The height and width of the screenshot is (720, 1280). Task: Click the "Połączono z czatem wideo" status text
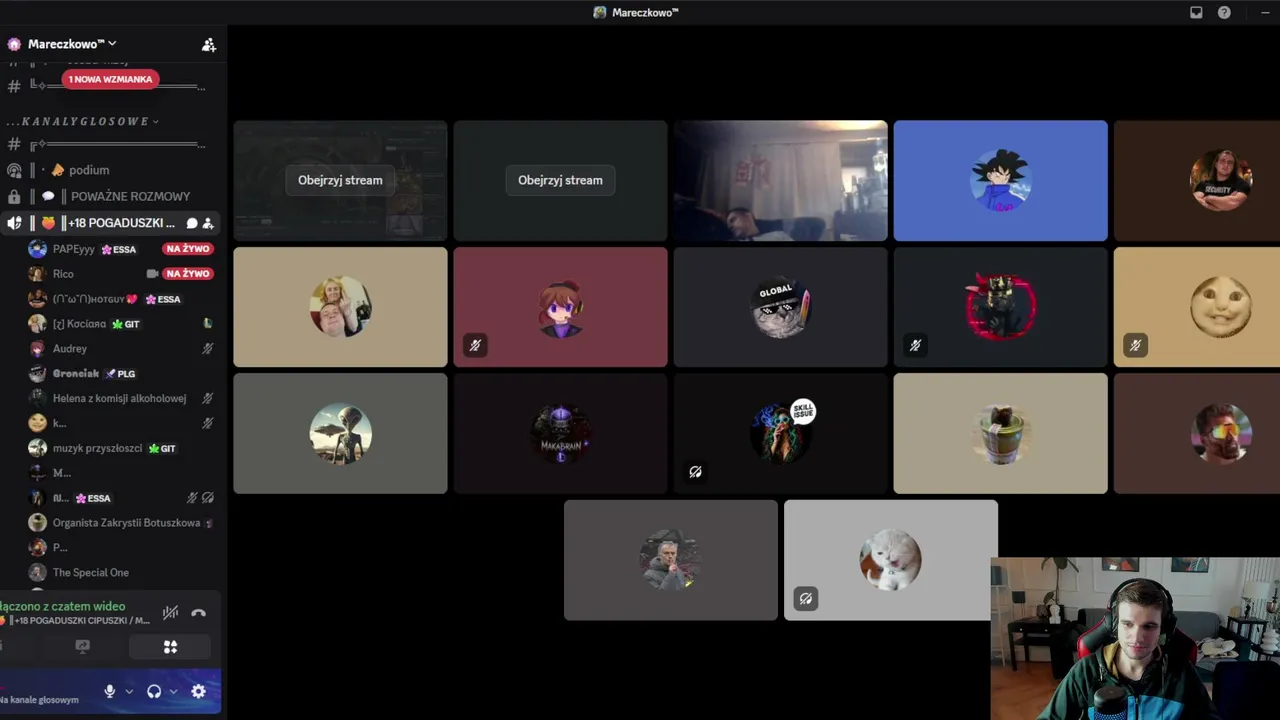pyautogui.click(x=62, y=606)
